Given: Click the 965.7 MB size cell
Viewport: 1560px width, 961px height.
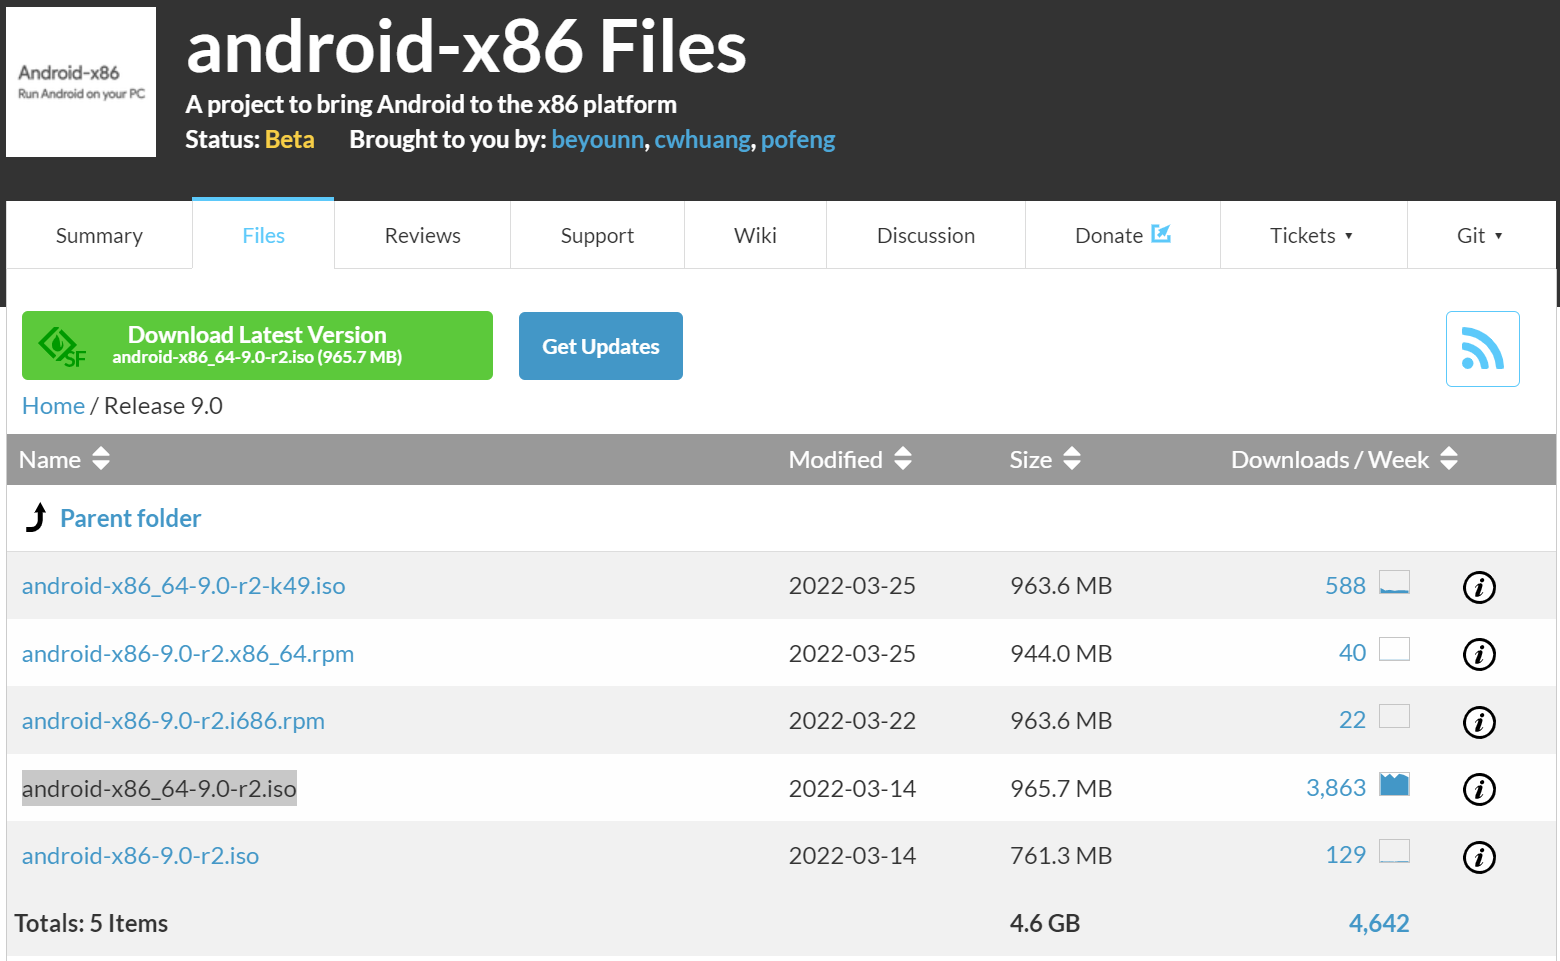Looking at the screenshot, I should [1061, 789].
